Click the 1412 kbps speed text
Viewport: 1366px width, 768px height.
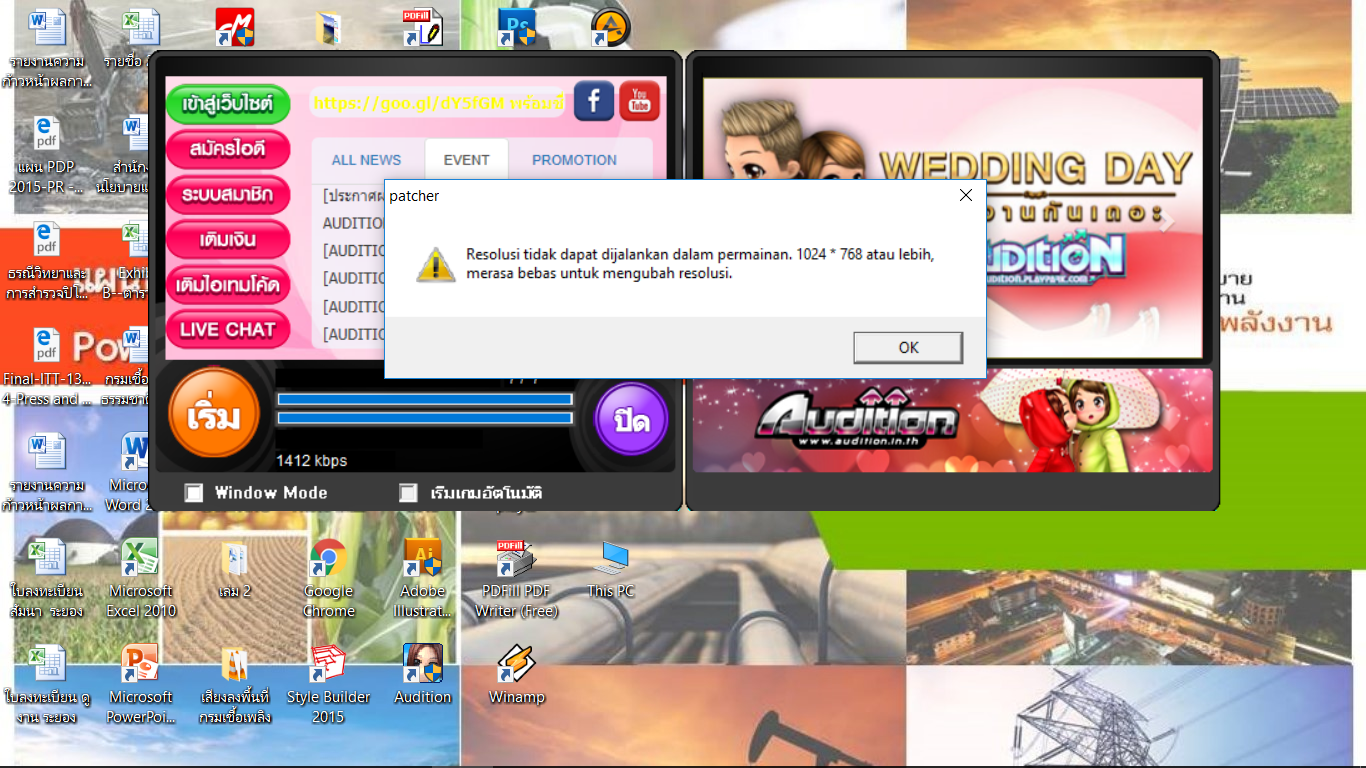tap(312, 461)
